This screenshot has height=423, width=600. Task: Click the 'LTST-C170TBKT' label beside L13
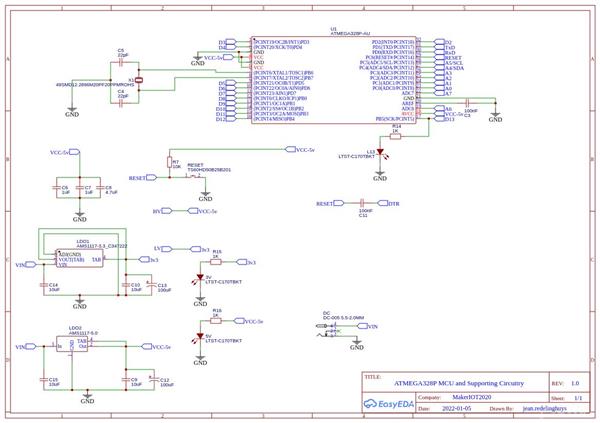click(x=357, y=157)
